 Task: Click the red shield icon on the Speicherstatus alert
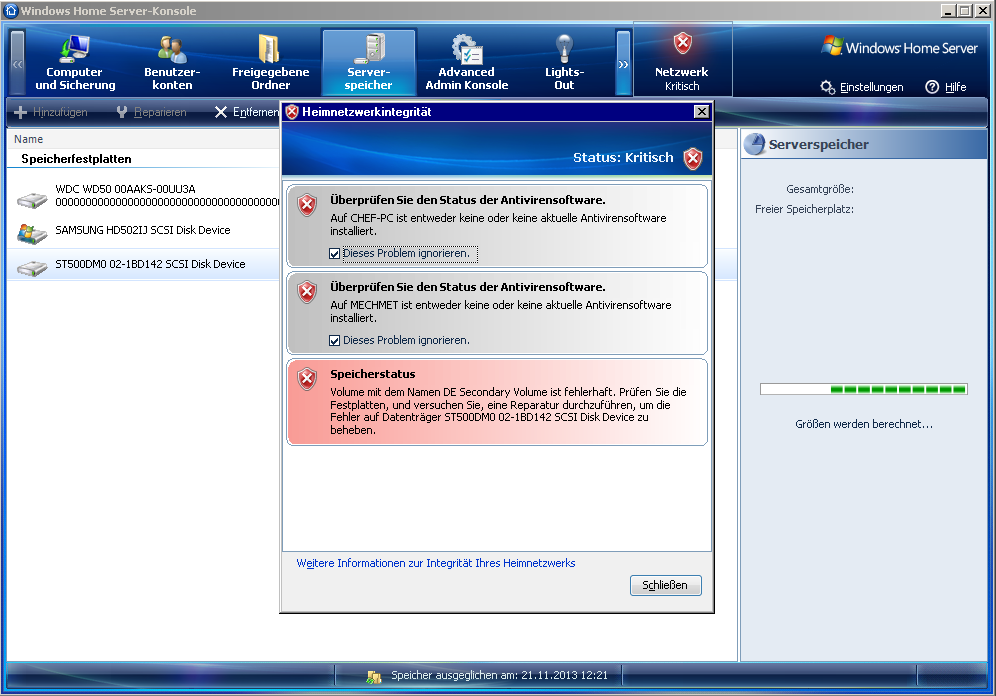point(307,379)
